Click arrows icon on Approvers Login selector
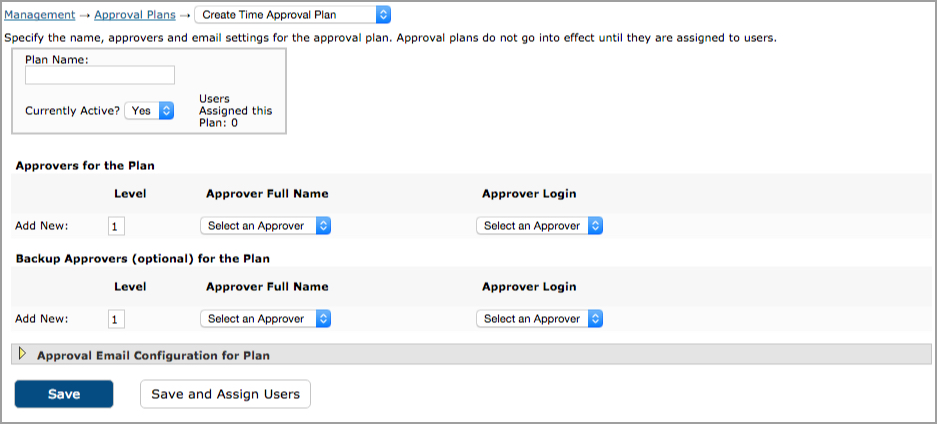This screenshot has width=937, height=424. [x=595, y=226]
